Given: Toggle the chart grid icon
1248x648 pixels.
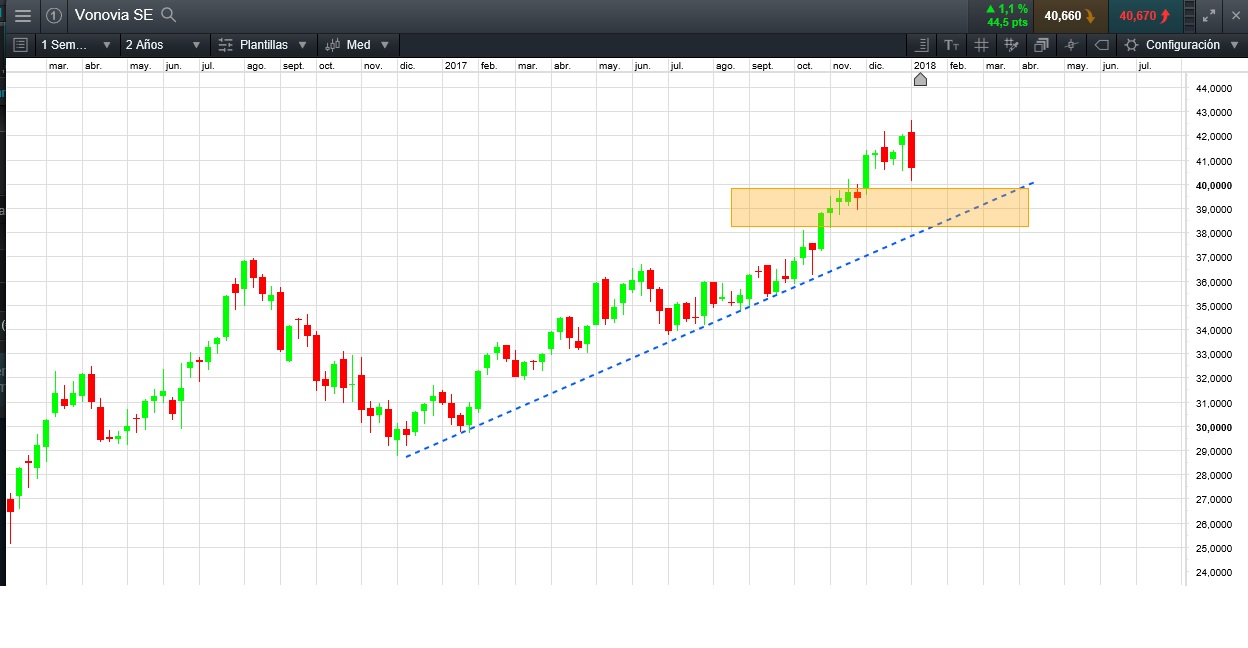Looking at the screenshot, I should (981, 45).
